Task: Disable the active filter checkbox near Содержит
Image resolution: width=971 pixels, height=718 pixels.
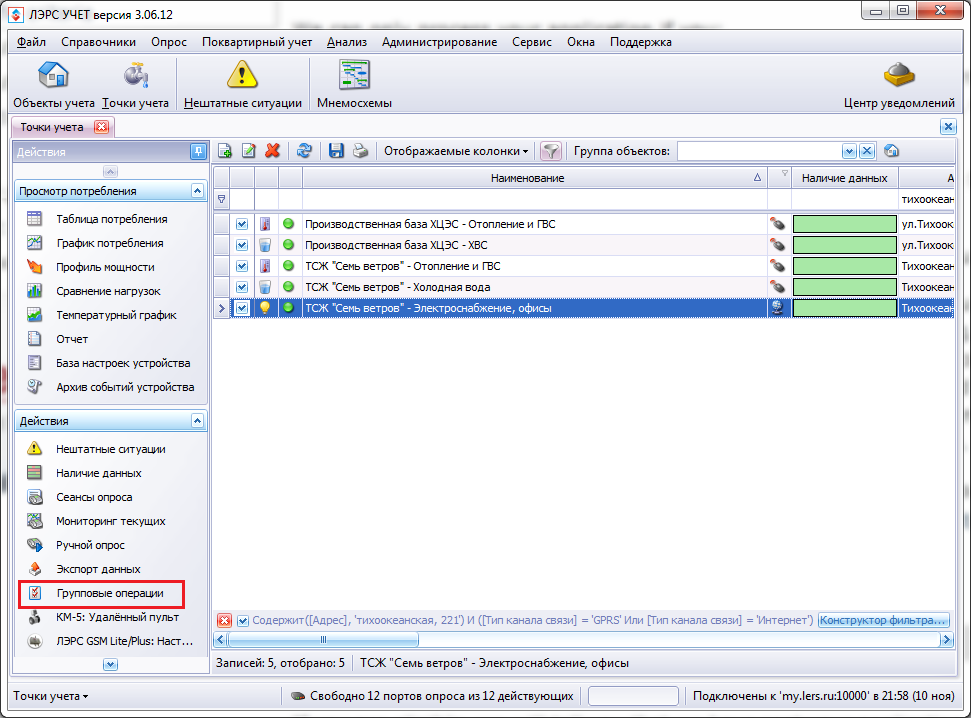Action: click(x=243, y=620)
